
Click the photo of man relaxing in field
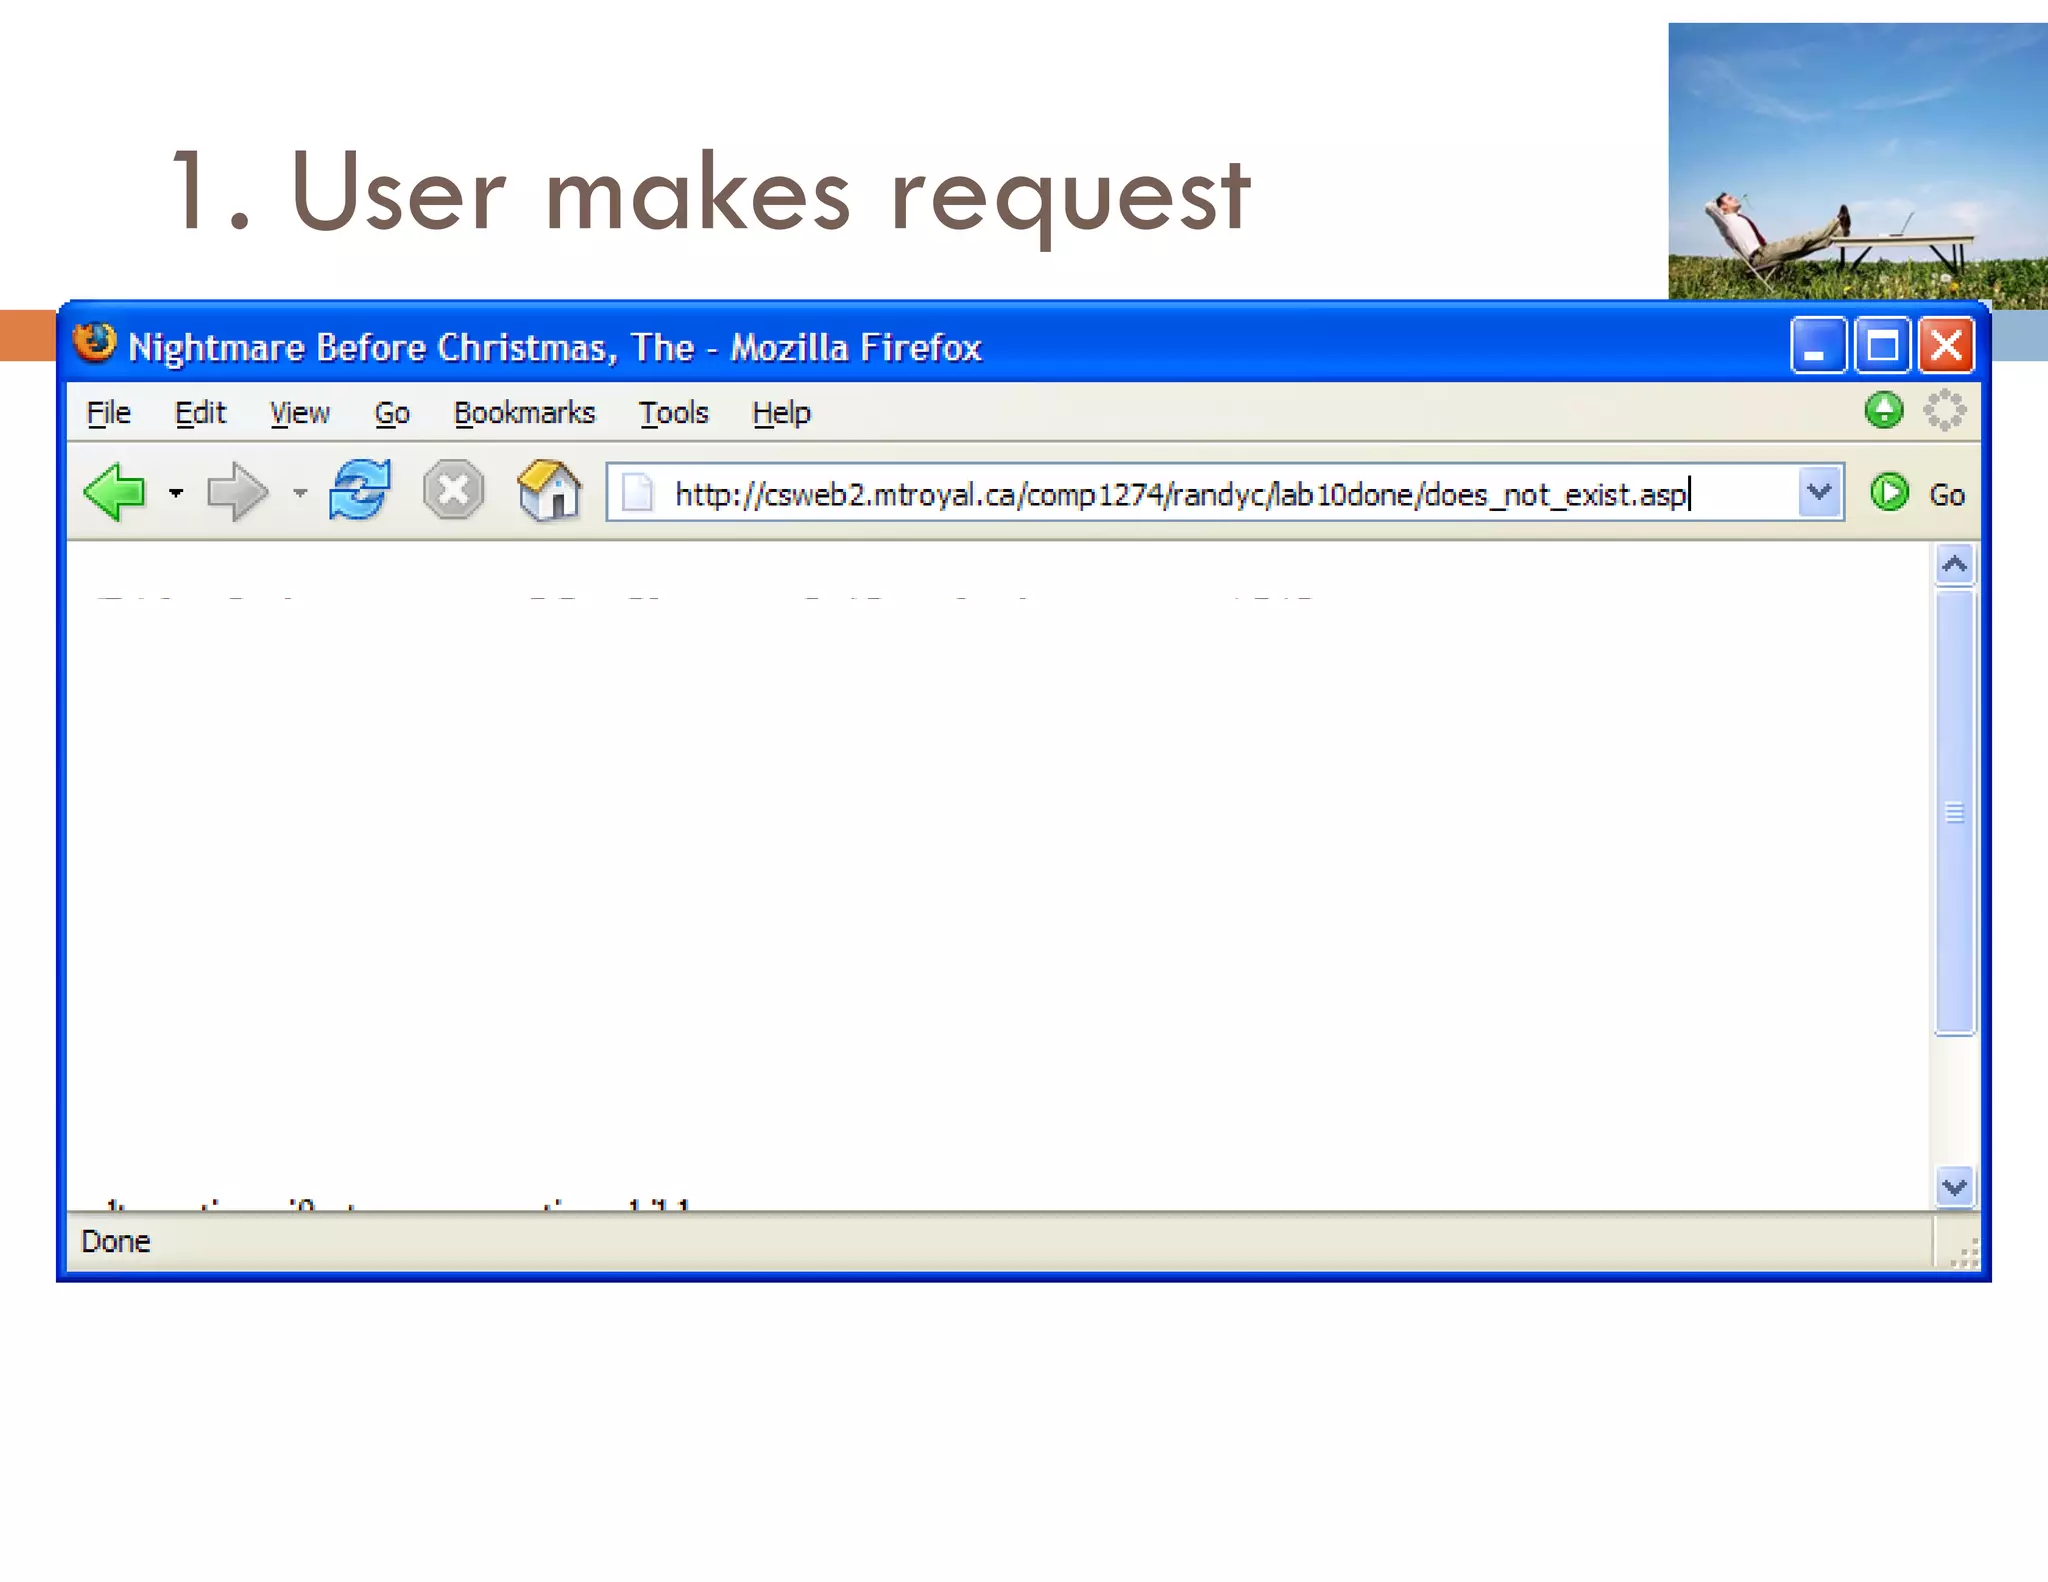1857,160
